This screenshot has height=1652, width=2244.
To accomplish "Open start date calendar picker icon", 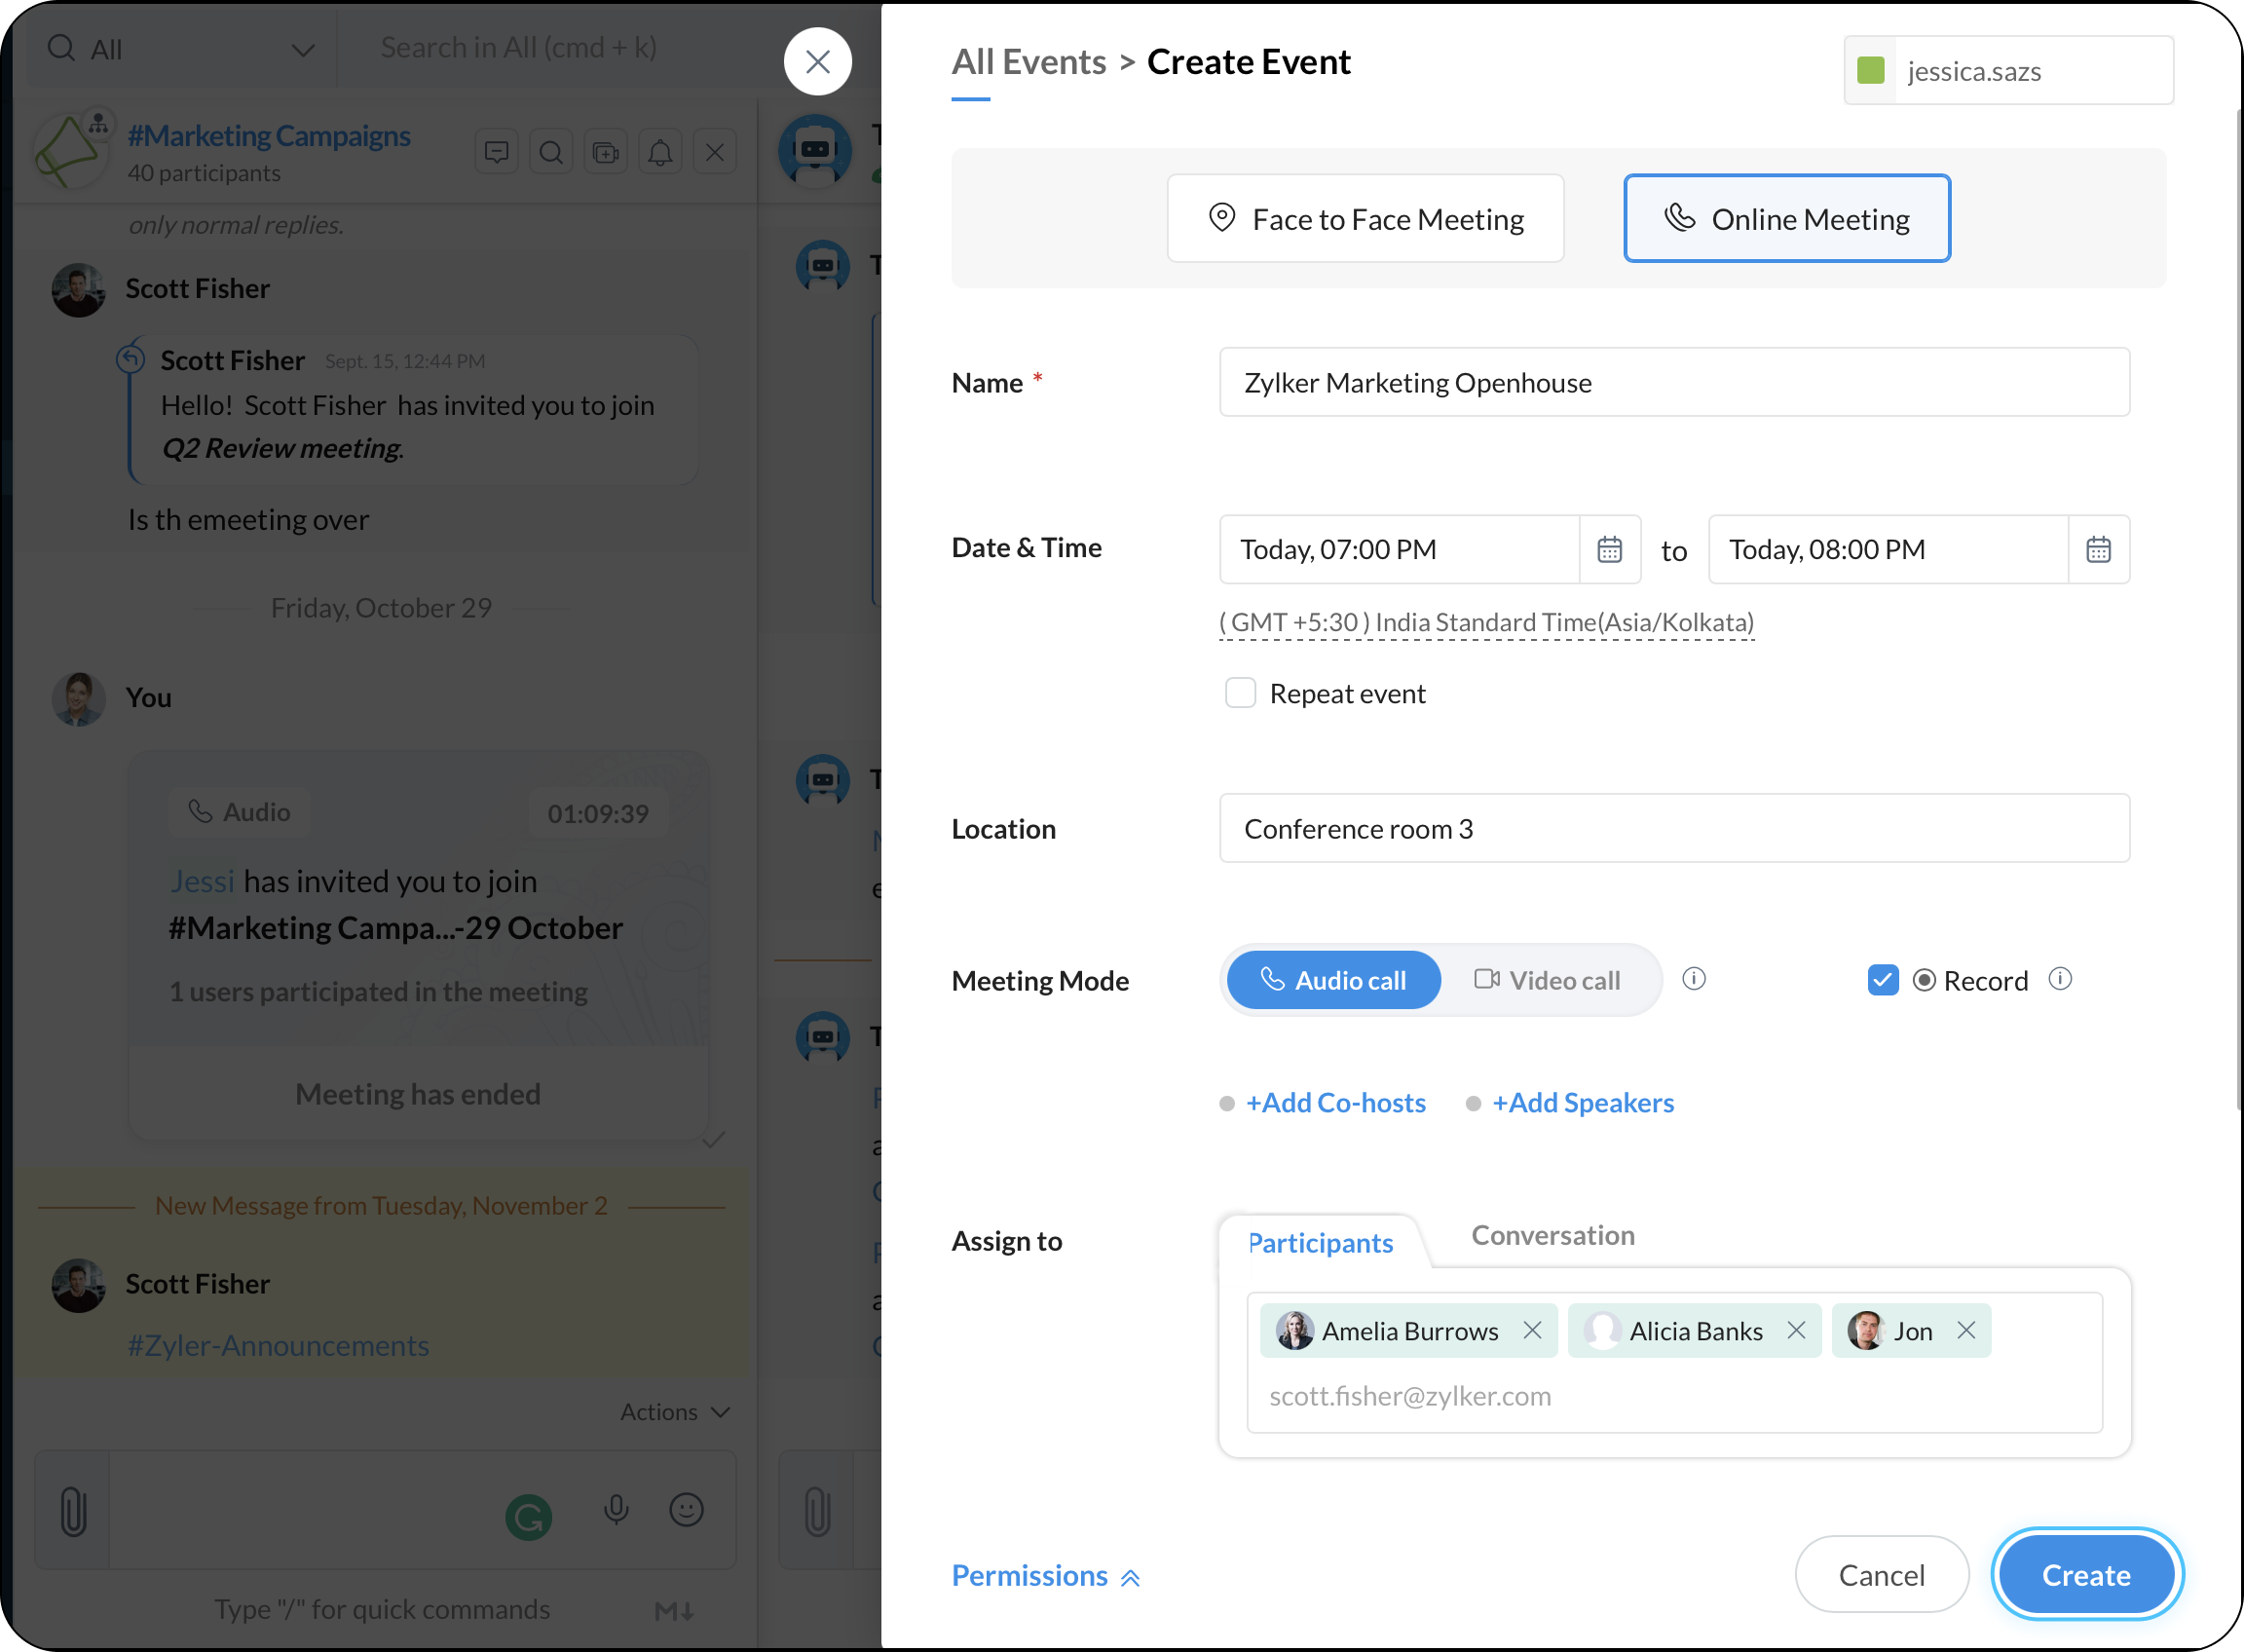I will [x=1609, y=549].
